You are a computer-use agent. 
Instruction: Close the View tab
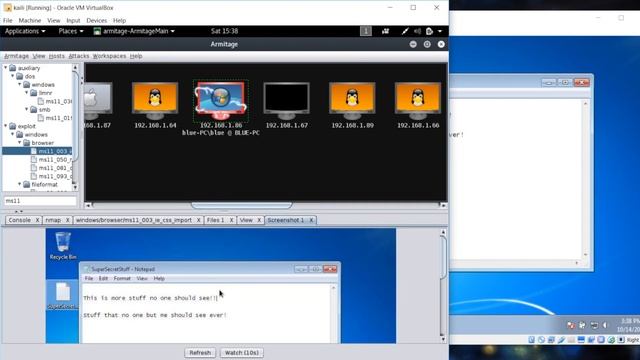[x=259, y=220]
